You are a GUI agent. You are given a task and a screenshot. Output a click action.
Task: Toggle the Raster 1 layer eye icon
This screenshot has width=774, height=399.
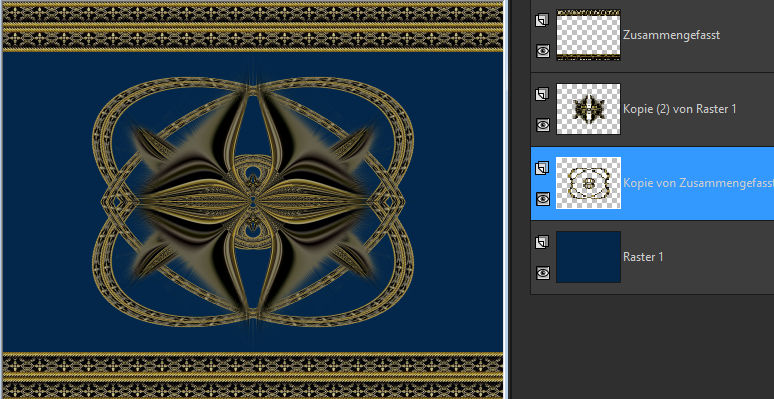(x=542, y=273)
